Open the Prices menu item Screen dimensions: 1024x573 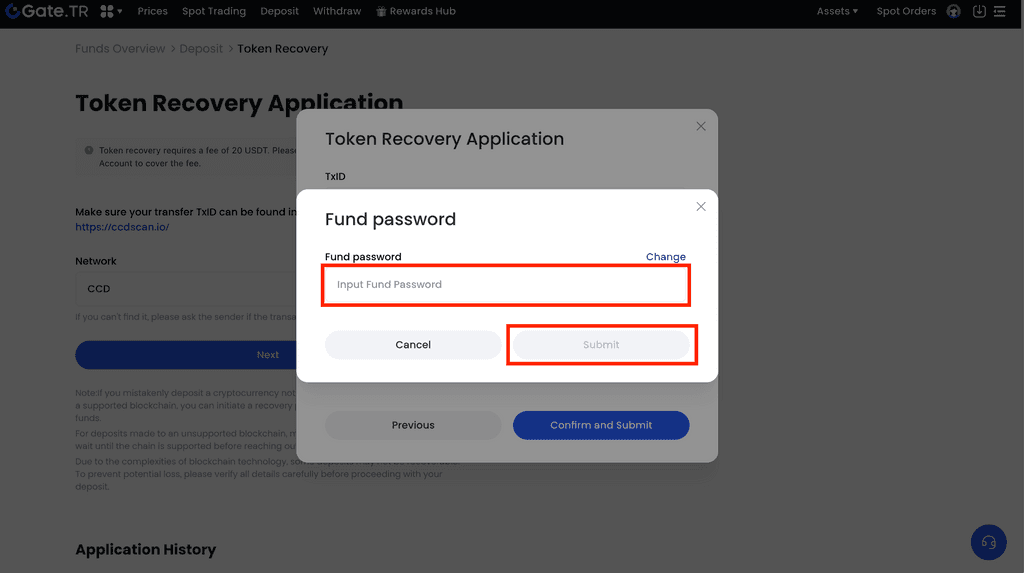tap(152, 11)
